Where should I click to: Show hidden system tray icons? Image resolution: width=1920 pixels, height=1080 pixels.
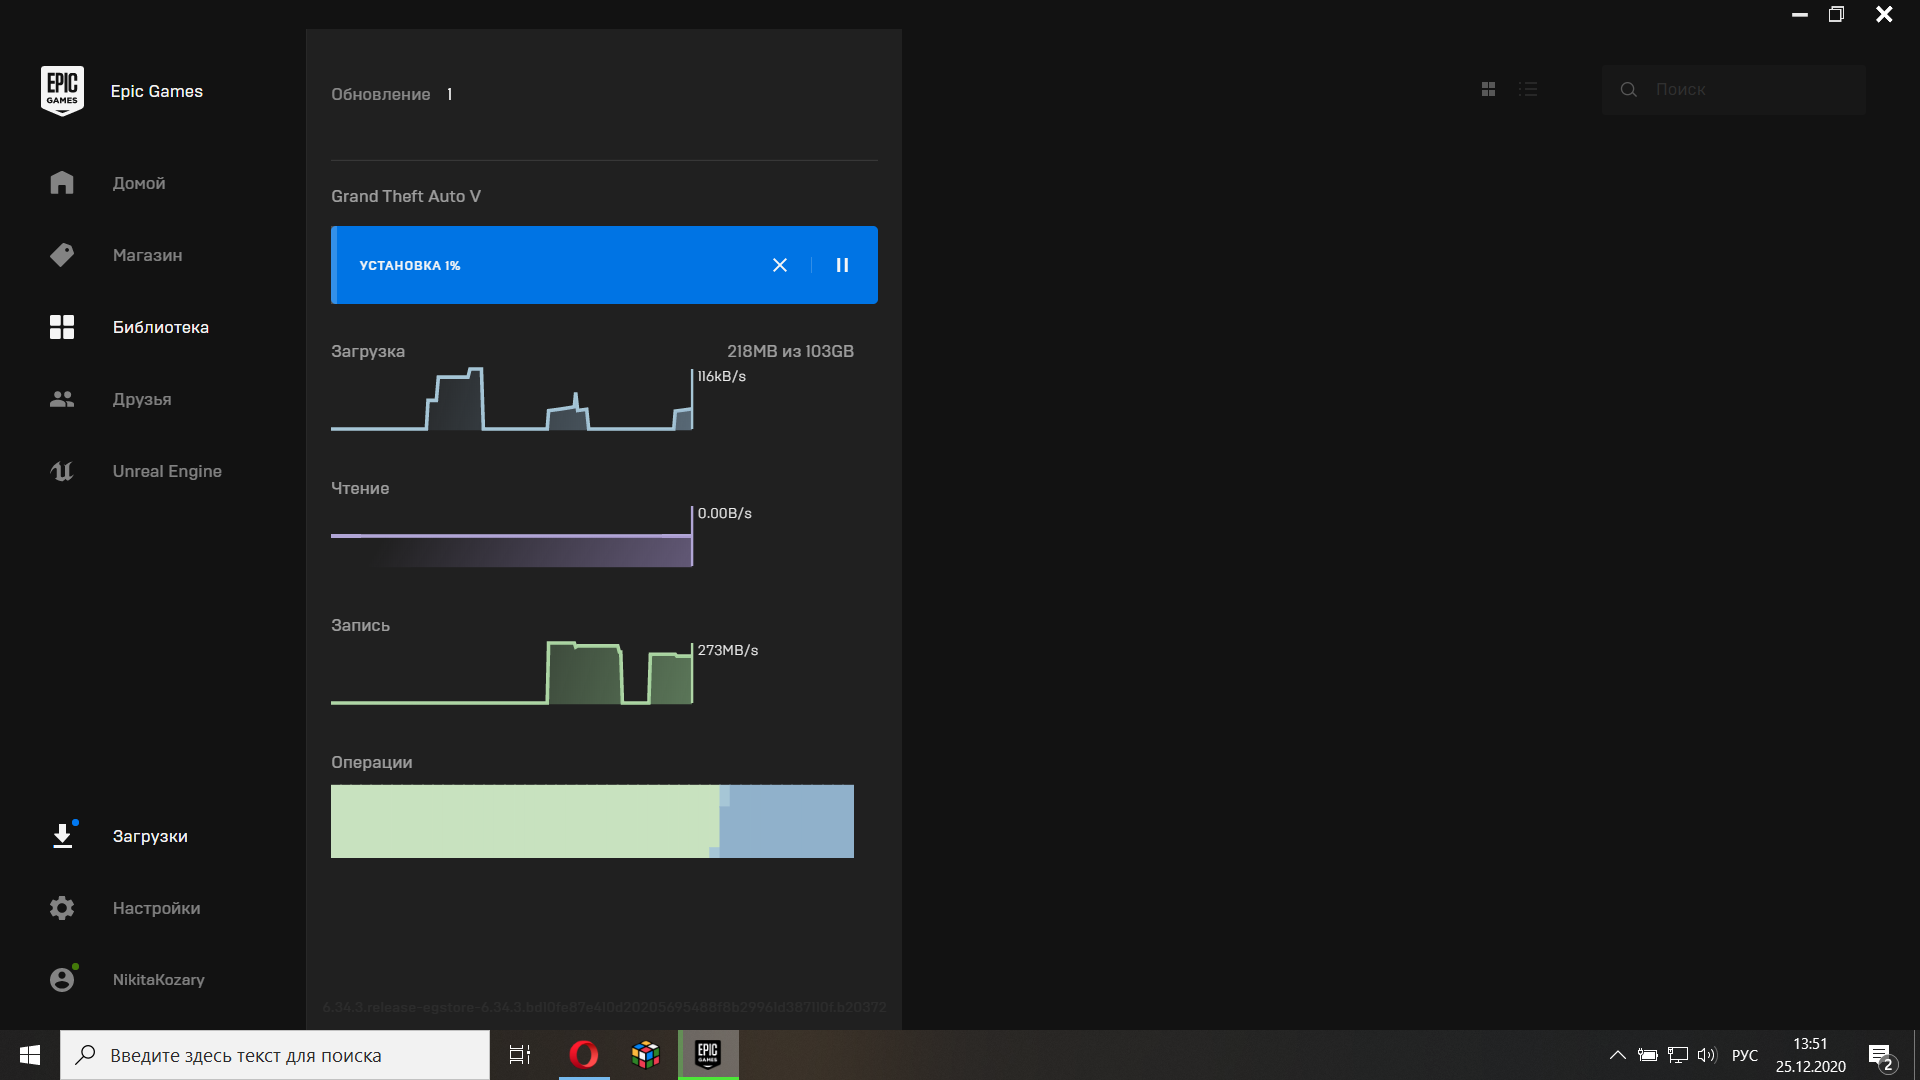[x=1617, y=1055]
